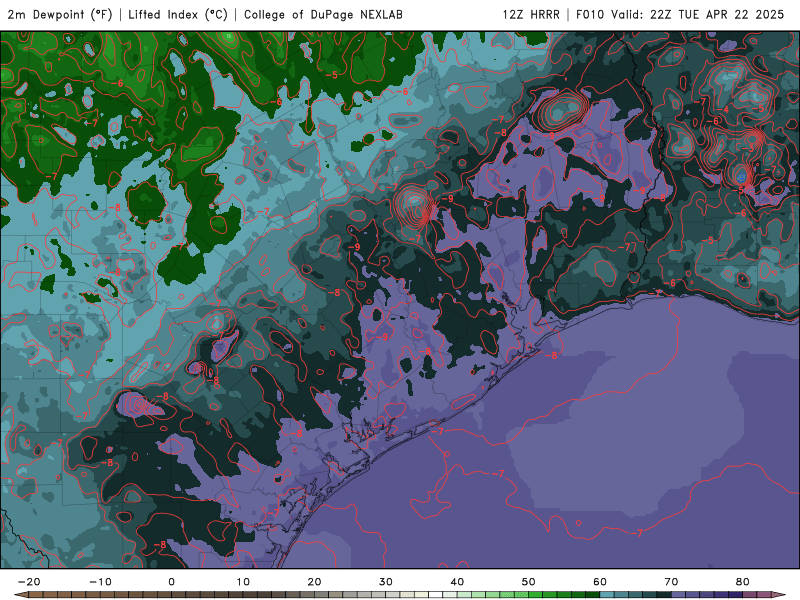The width and height of the screenshot is (800, 600).
Task: Click the -3 lifted index contour label
Action: click(x=748, y=147)
